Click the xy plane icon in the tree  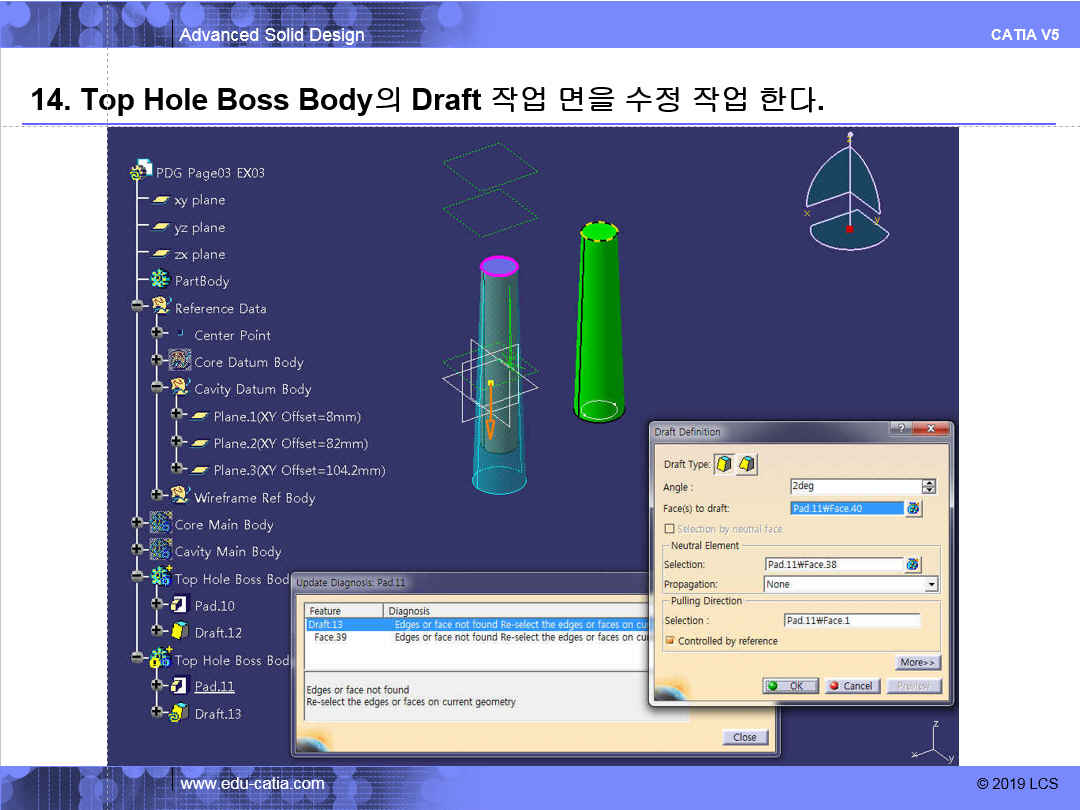(x=160, y=200)
